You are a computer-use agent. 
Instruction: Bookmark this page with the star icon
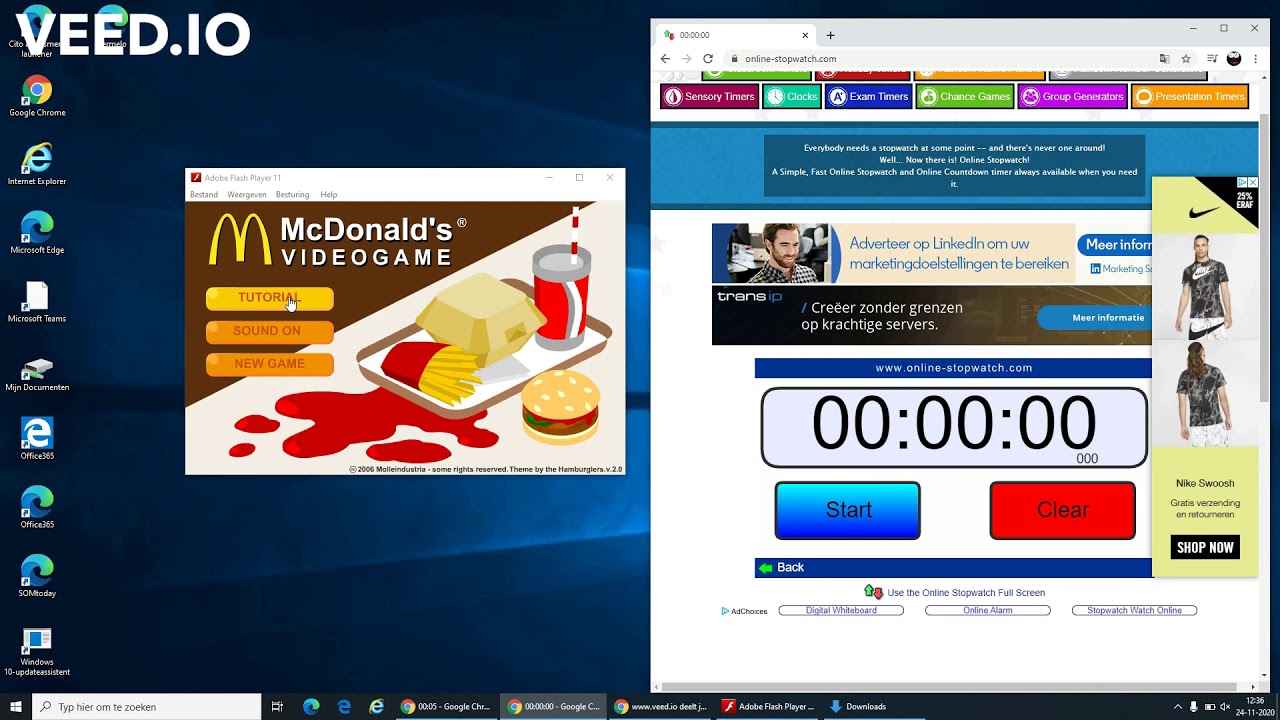1186,59
